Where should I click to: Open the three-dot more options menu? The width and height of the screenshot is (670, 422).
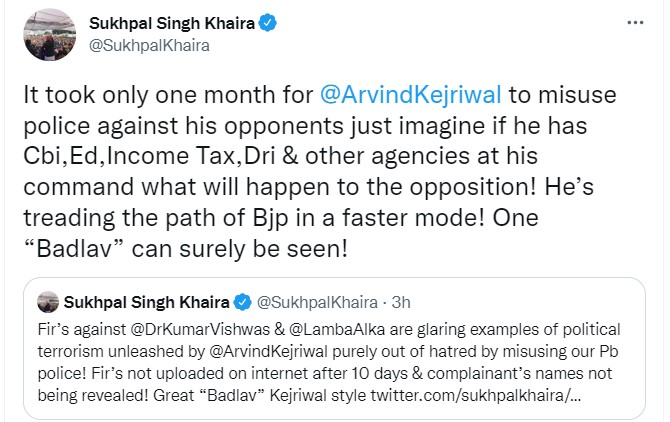(x=635, y=23)
